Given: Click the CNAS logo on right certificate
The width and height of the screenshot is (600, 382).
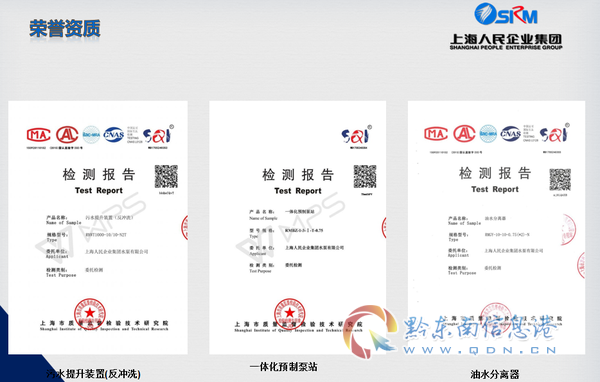Looking at the screenshot, I should pyautogui.click(x=511, y=134).
